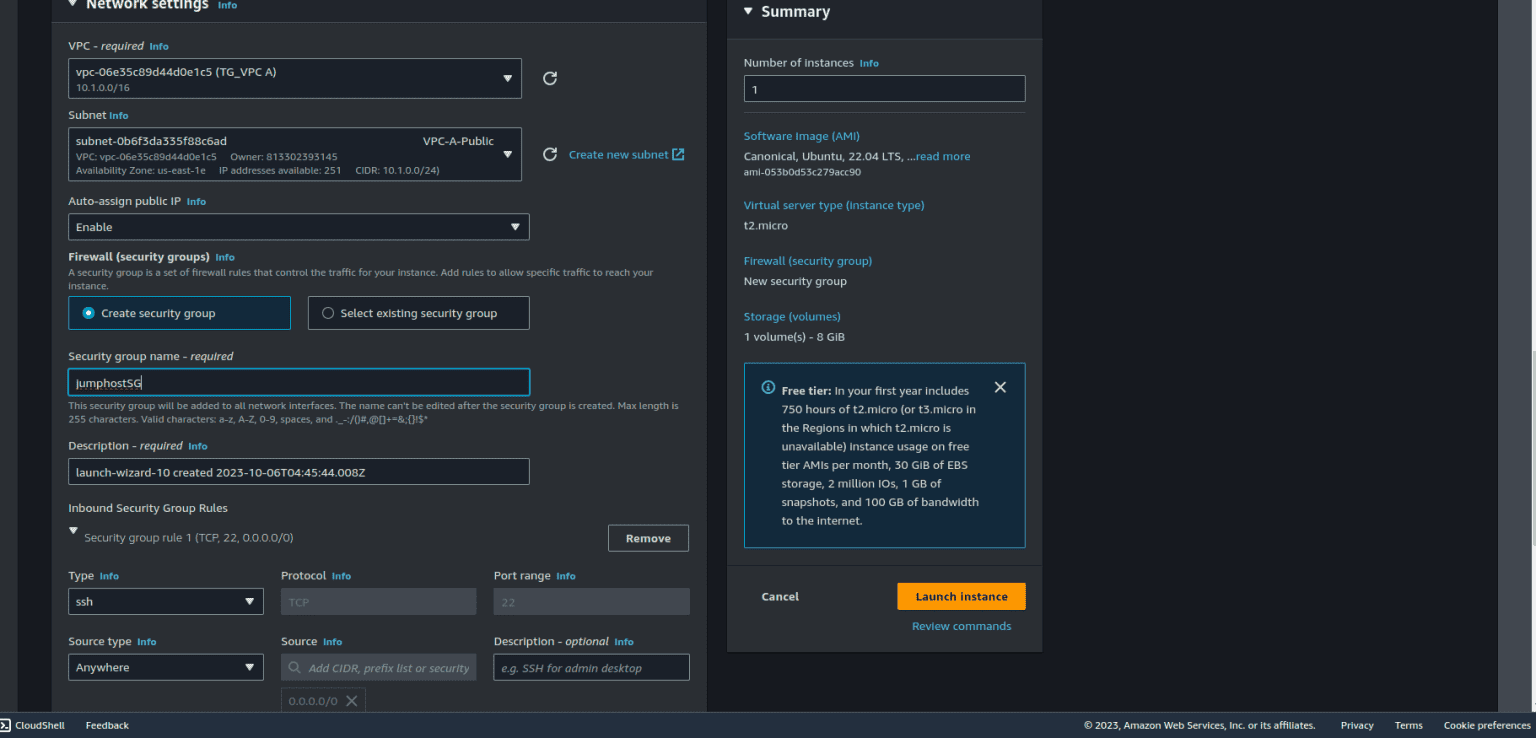The height and width of the screenshot is (738, 1536).
Task: Collapse the Summary panel
Action: click(748, 12)
